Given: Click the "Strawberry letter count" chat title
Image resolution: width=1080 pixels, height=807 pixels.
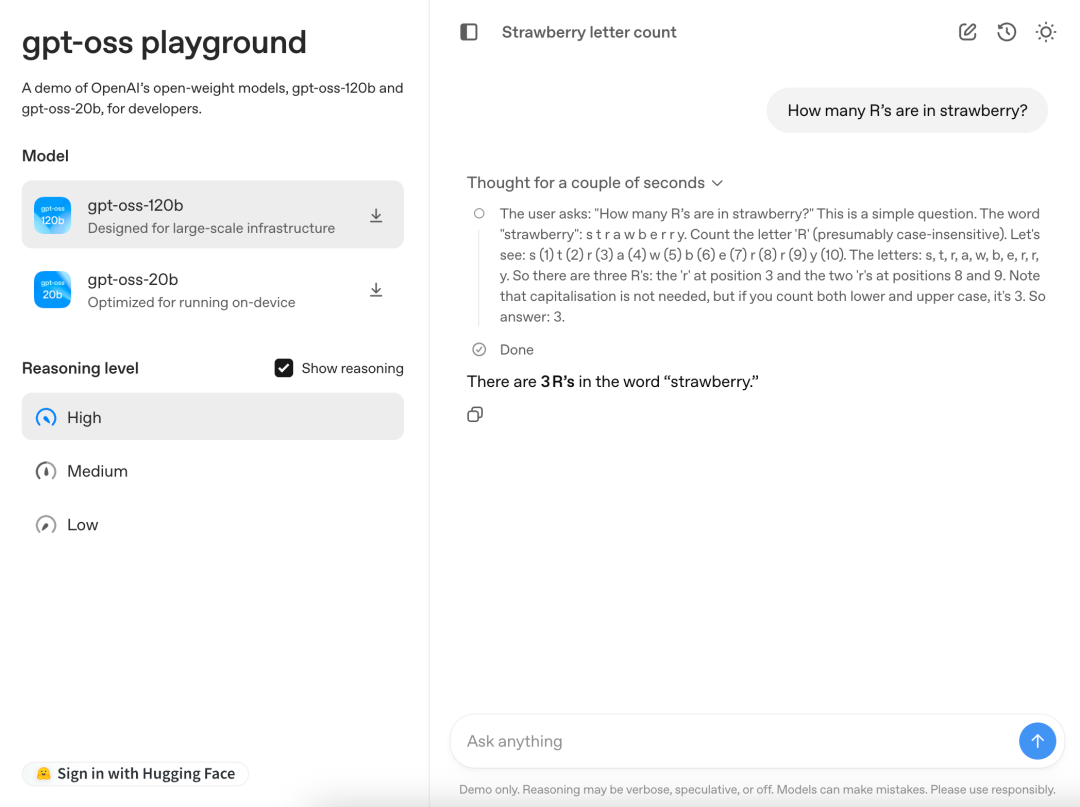Looking at the screenshot, I should [589, 32].
